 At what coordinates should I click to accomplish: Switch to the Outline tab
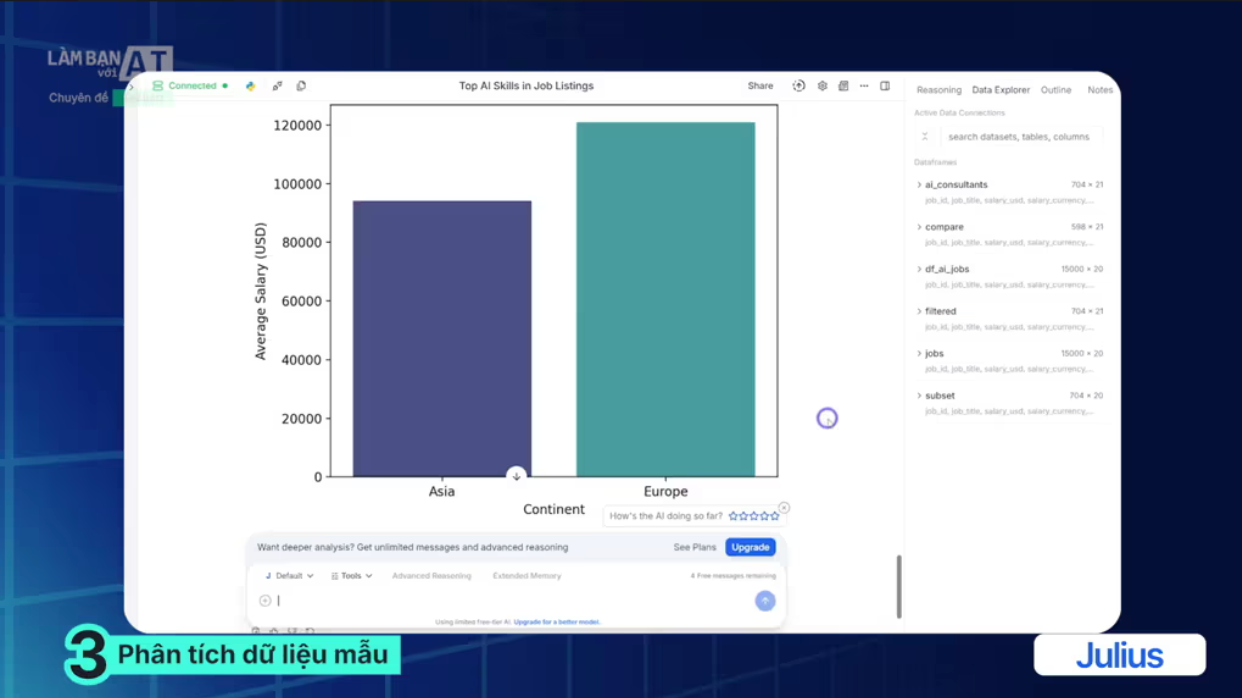1055,90
